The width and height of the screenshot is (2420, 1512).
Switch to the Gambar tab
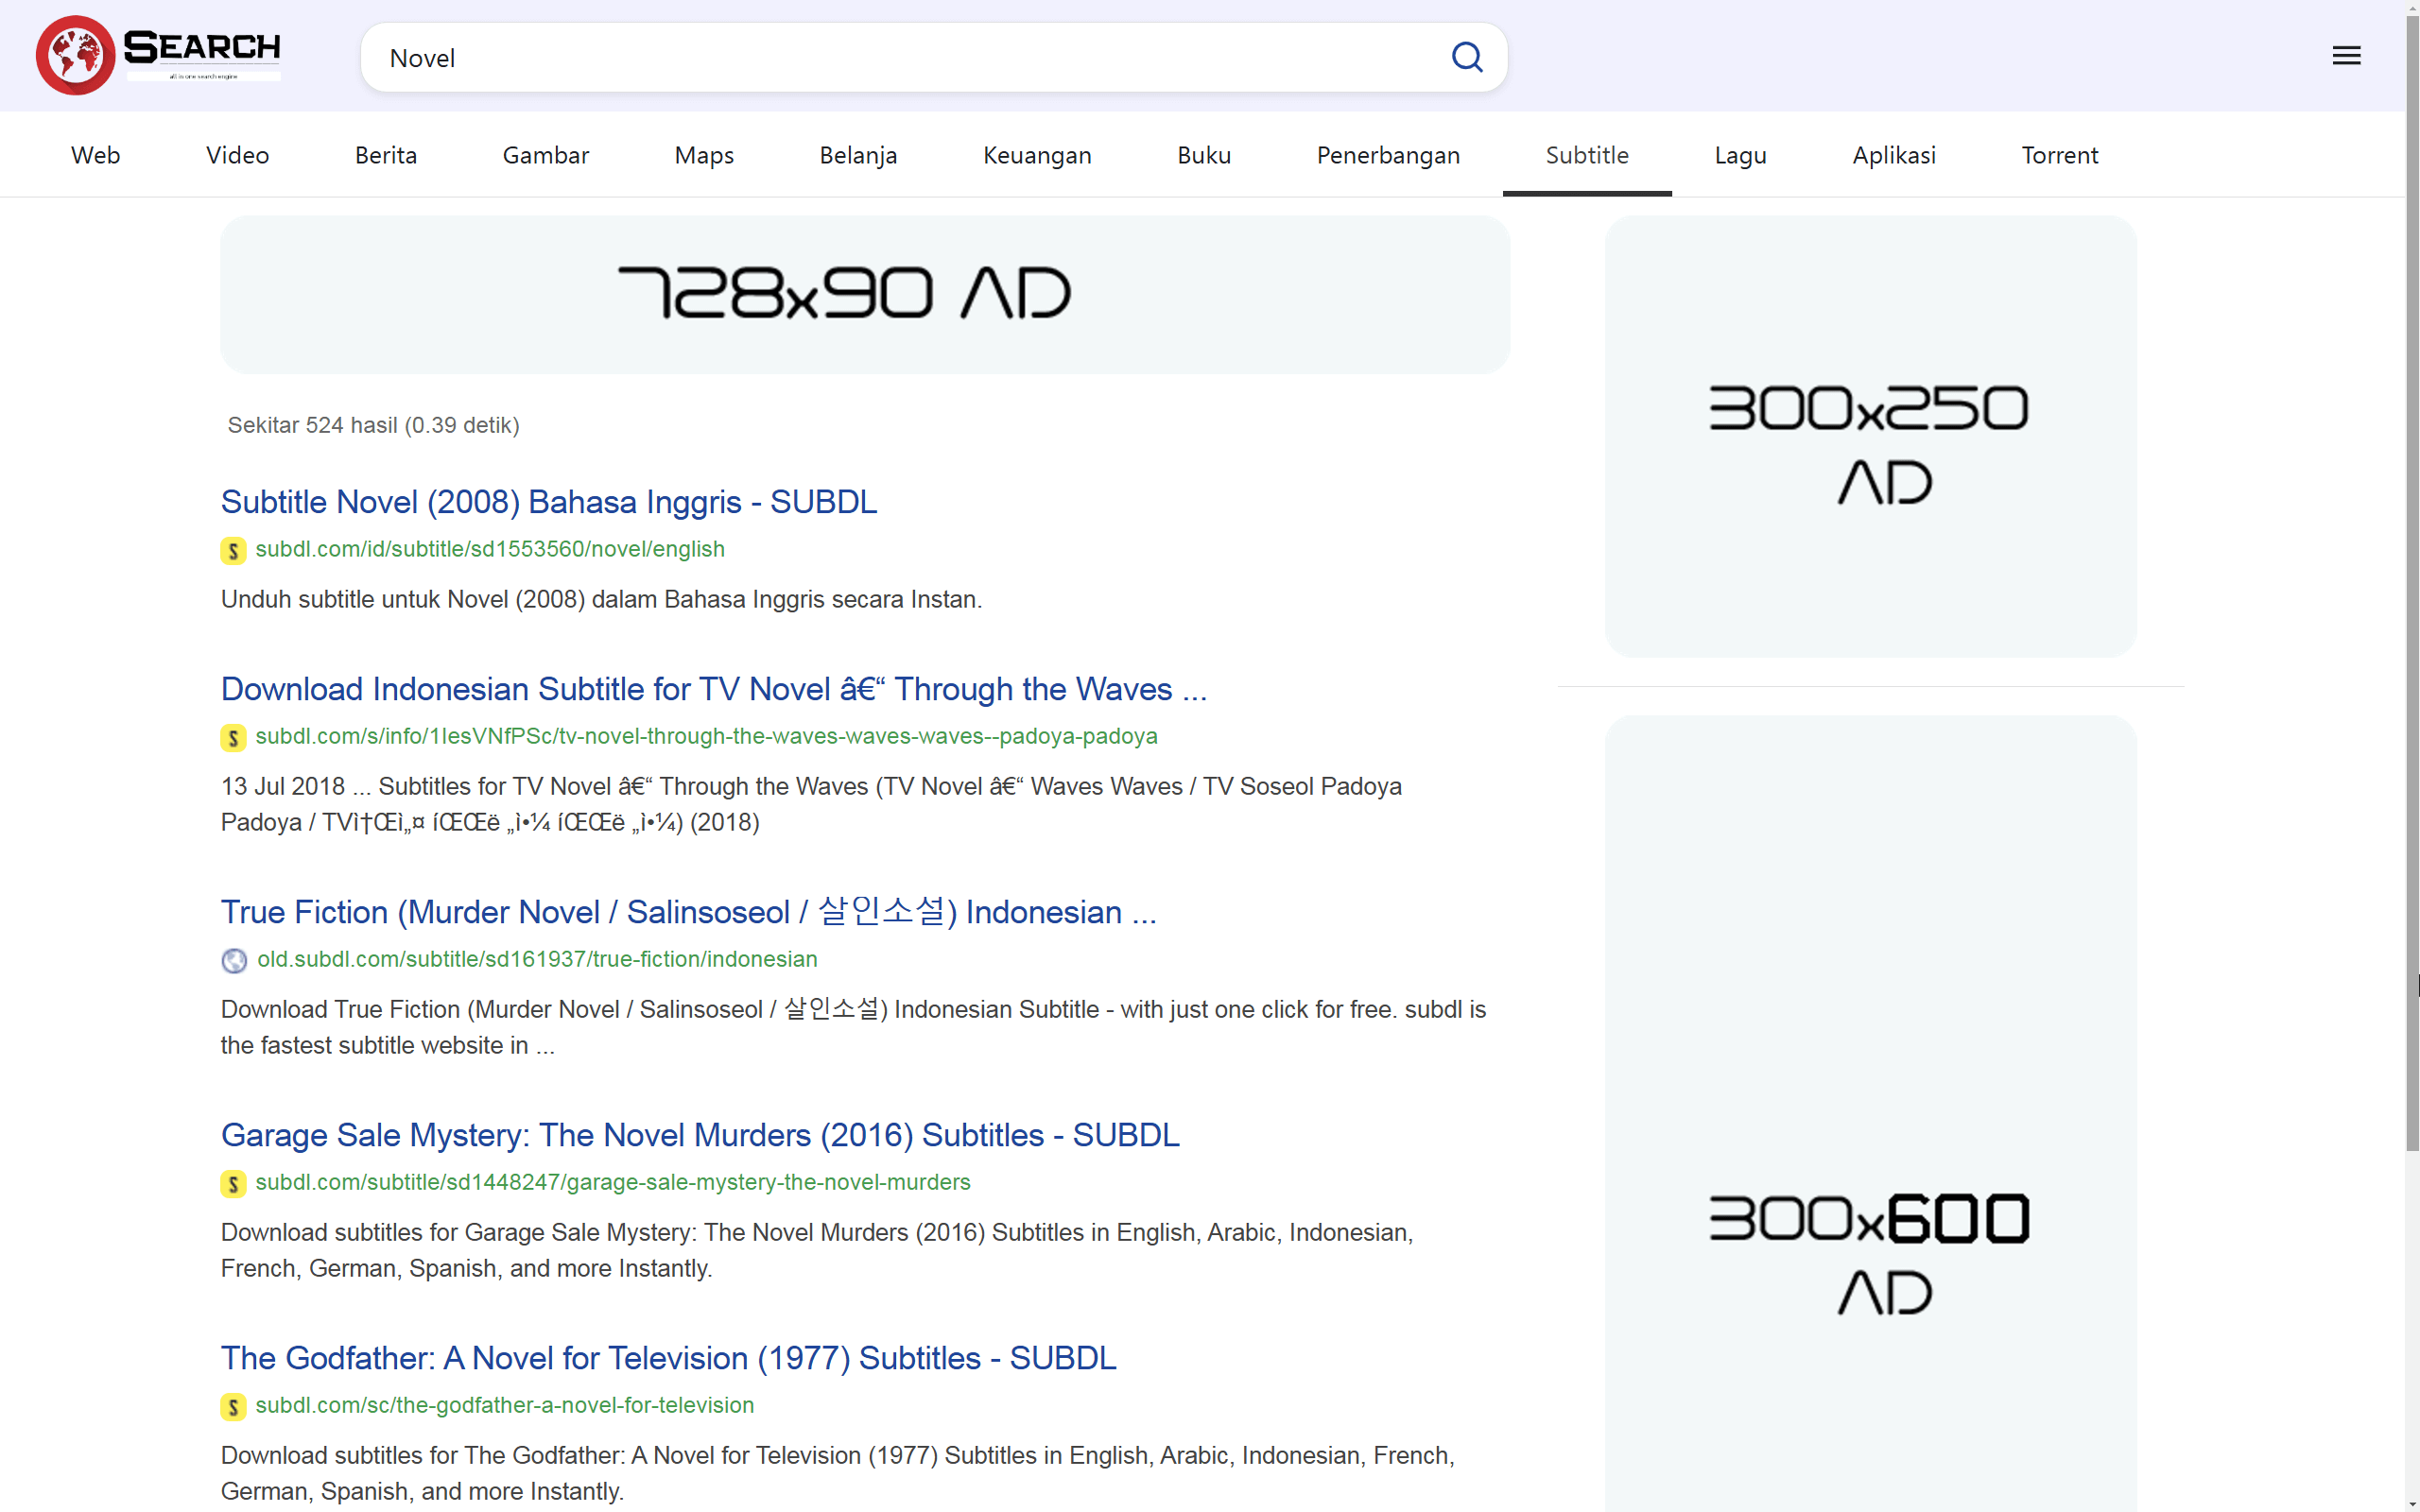[545, 155]
